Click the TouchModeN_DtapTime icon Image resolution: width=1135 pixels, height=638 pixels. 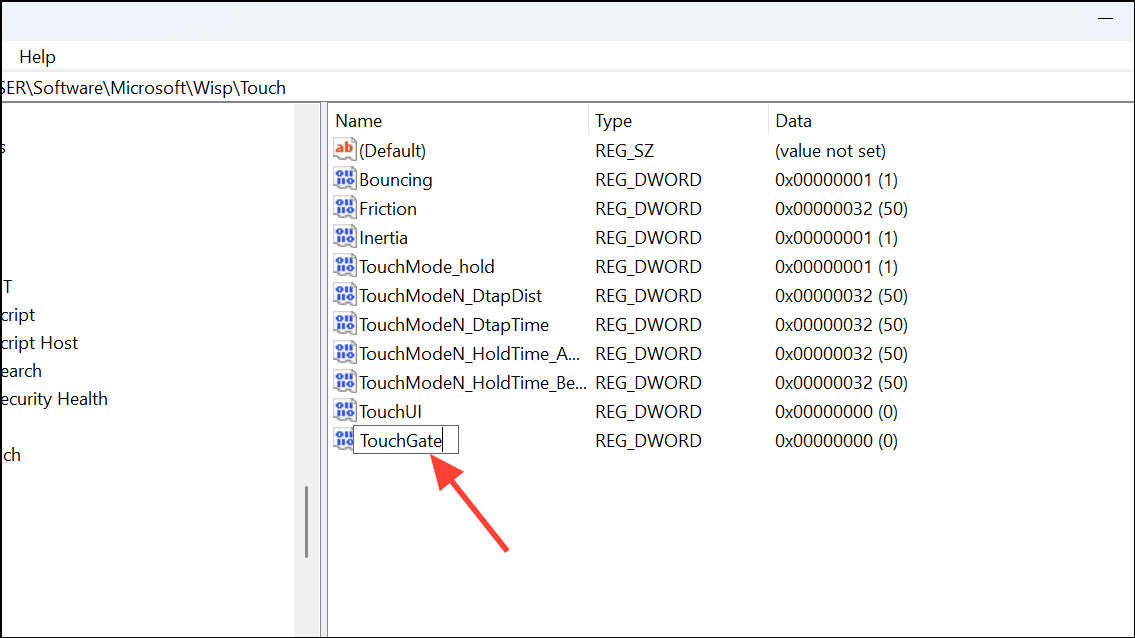344,325
